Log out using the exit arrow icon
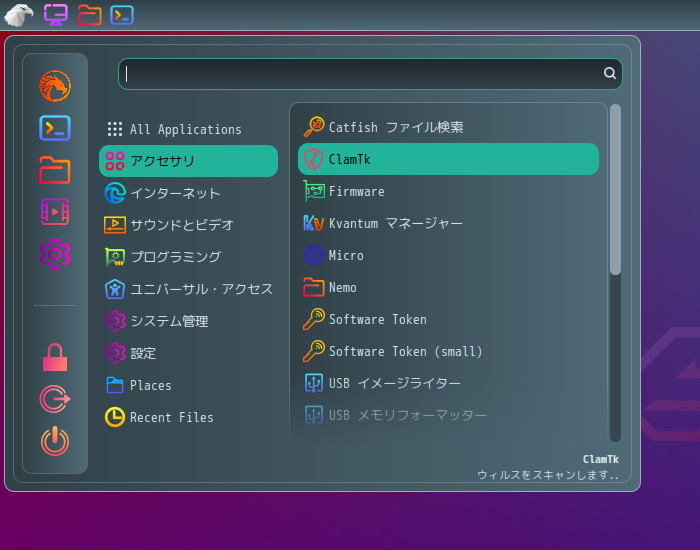Screen dimensions: 700x550 click(55, 399)
